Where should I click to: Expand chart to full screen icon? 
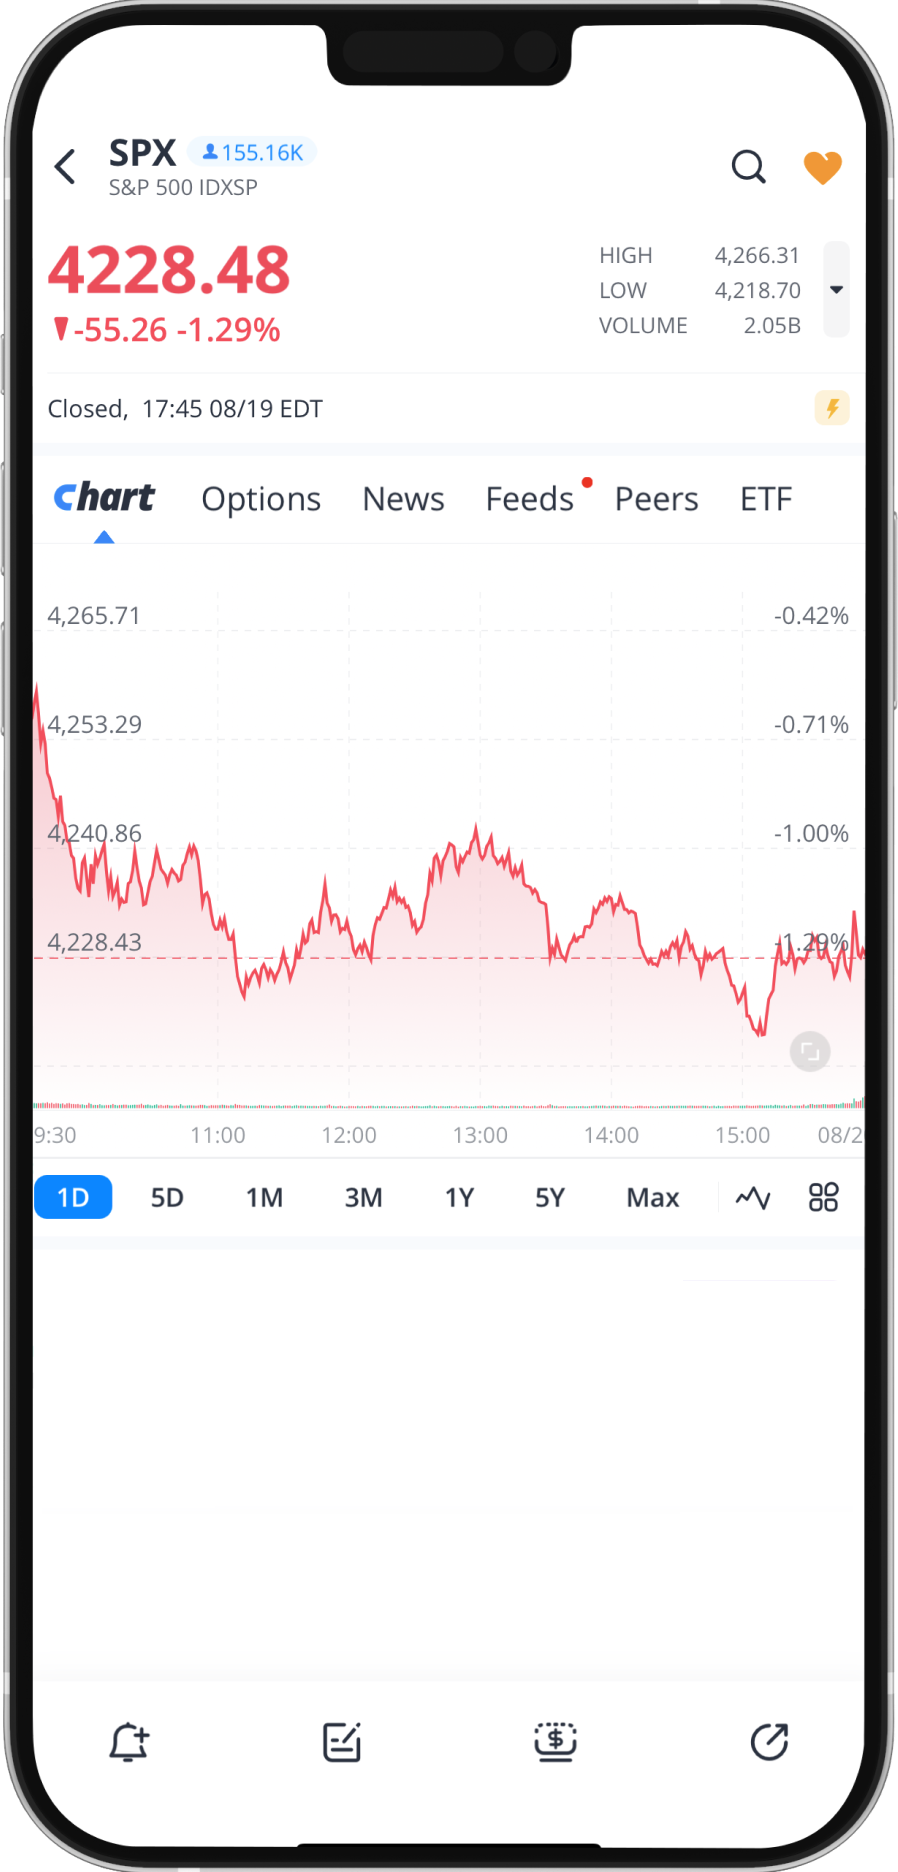pyautogui.click(x=810, y=1051)
